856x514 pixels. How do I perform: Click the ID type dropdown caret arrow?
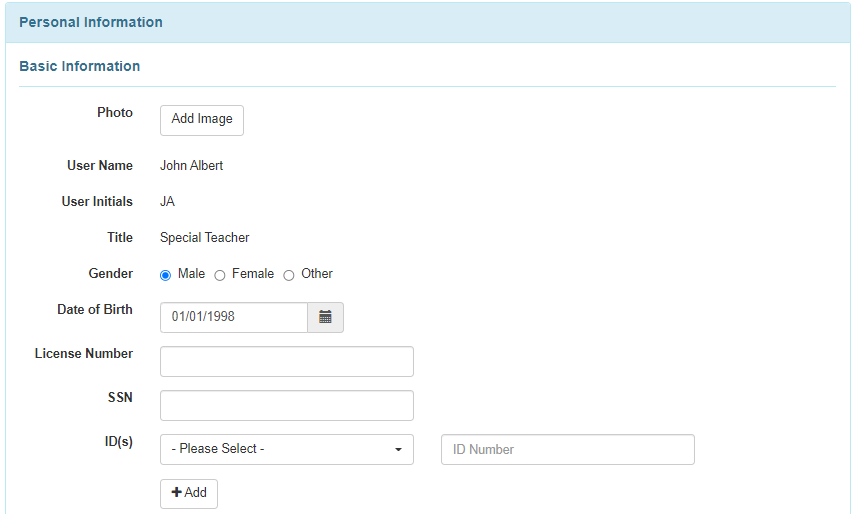(x=398, y=450)
